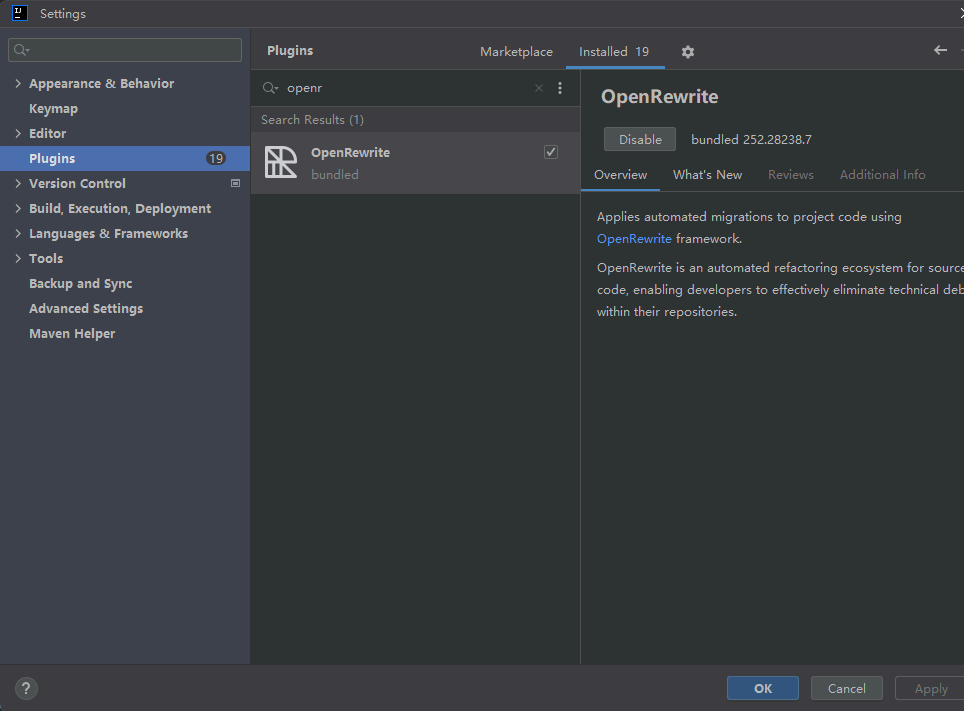Apply the settings changes
The image size is (964, 711).
coord(928,688)
